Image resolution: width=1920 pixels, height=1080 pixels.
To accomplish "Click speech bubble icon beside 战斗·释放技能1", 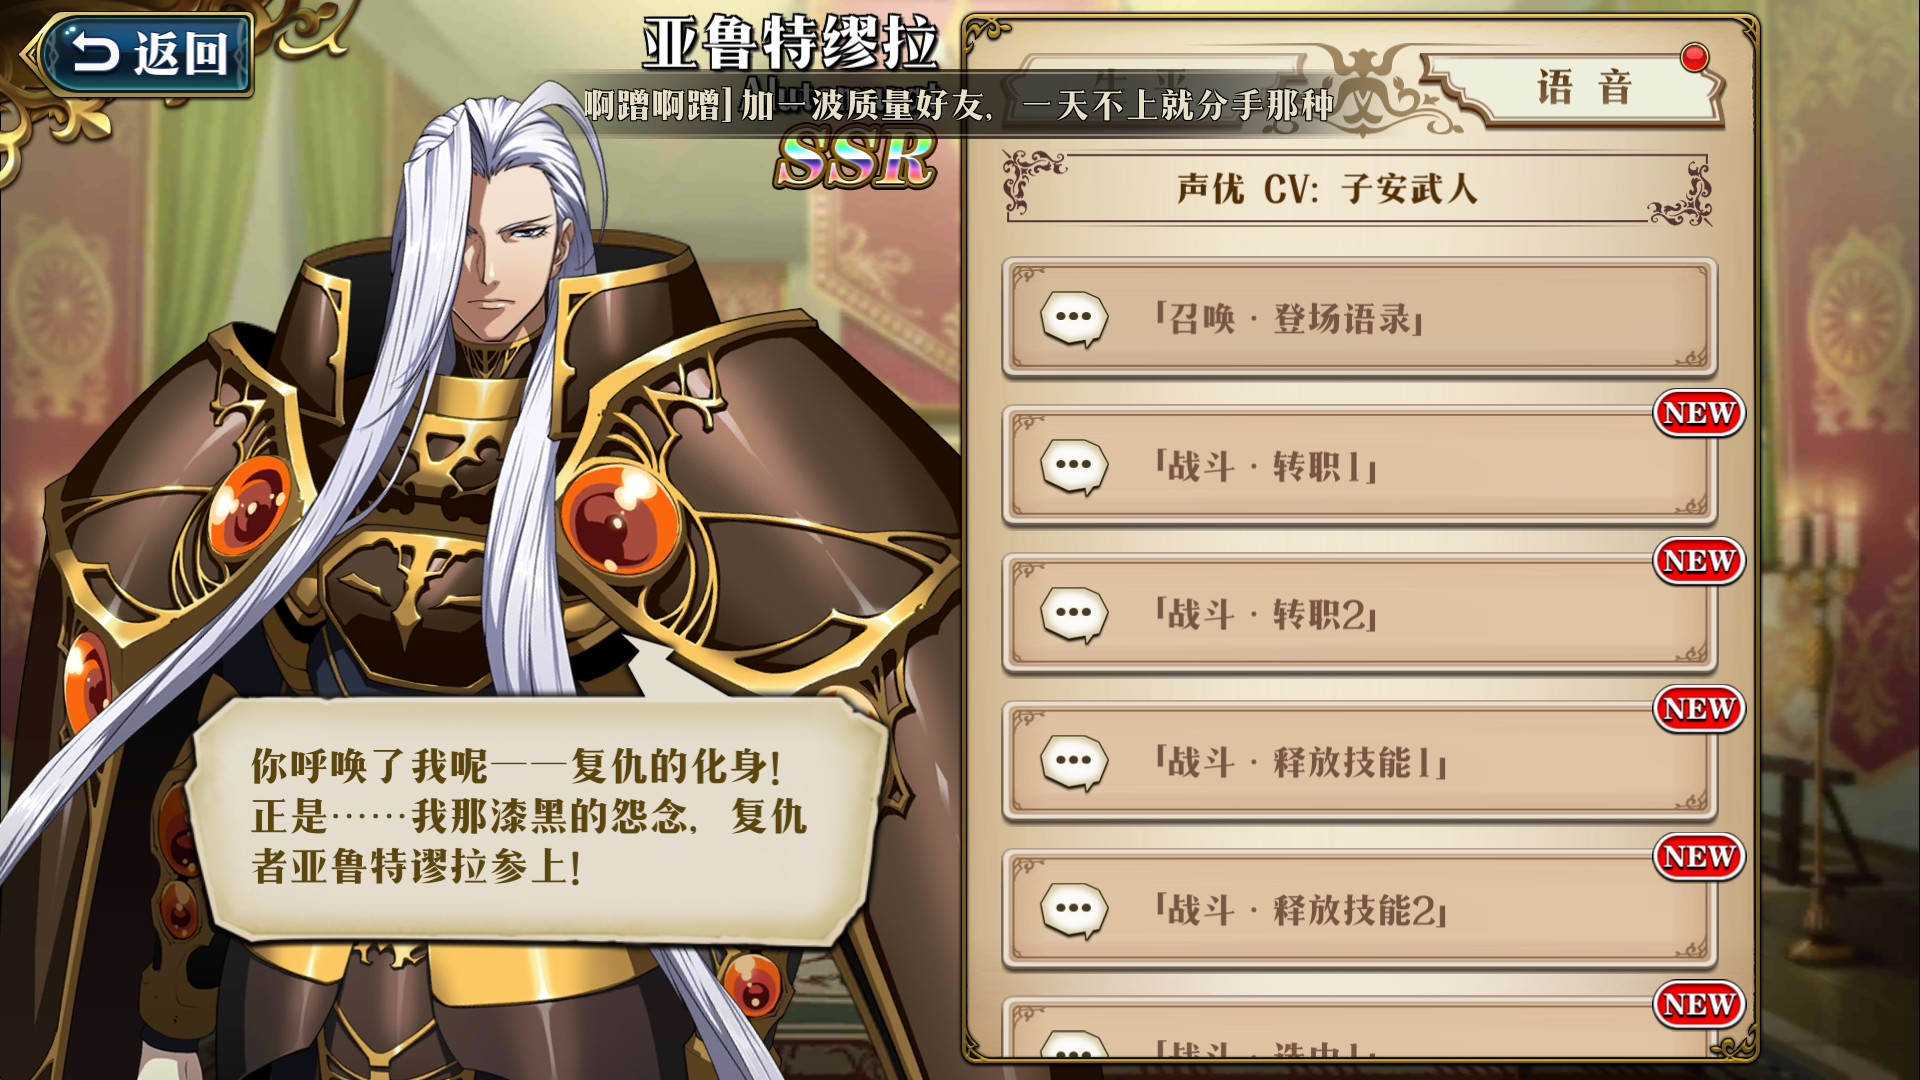I will 1074,763.
